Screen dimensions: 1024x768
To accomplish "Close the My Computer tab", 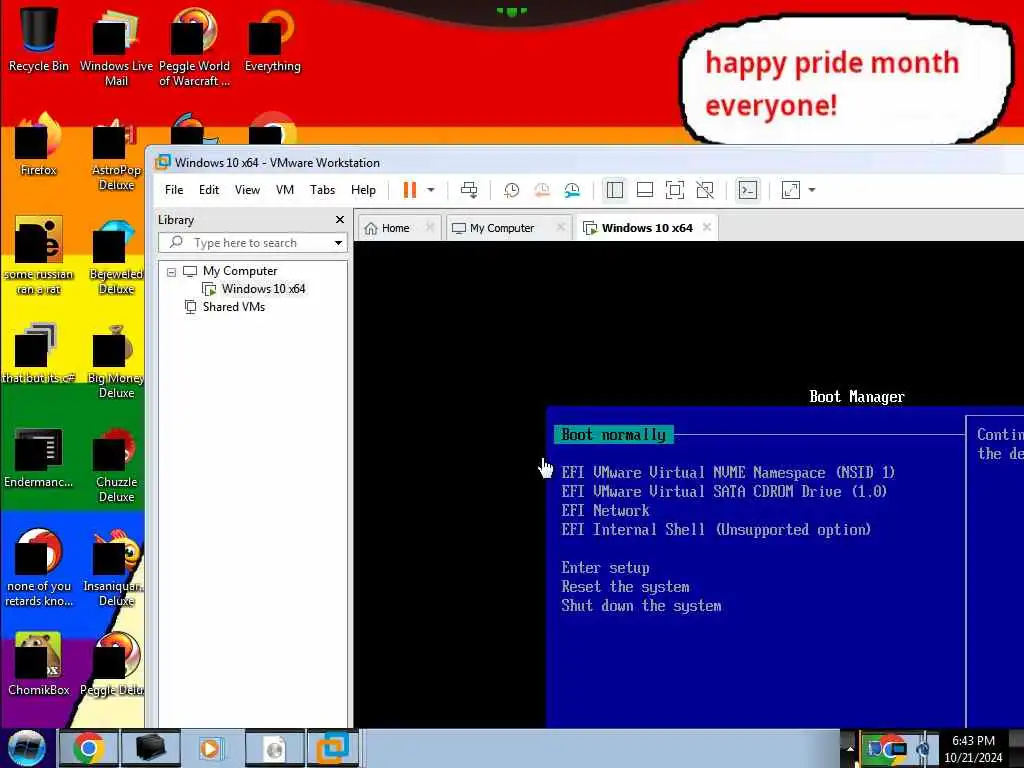I will coord(560,227).
